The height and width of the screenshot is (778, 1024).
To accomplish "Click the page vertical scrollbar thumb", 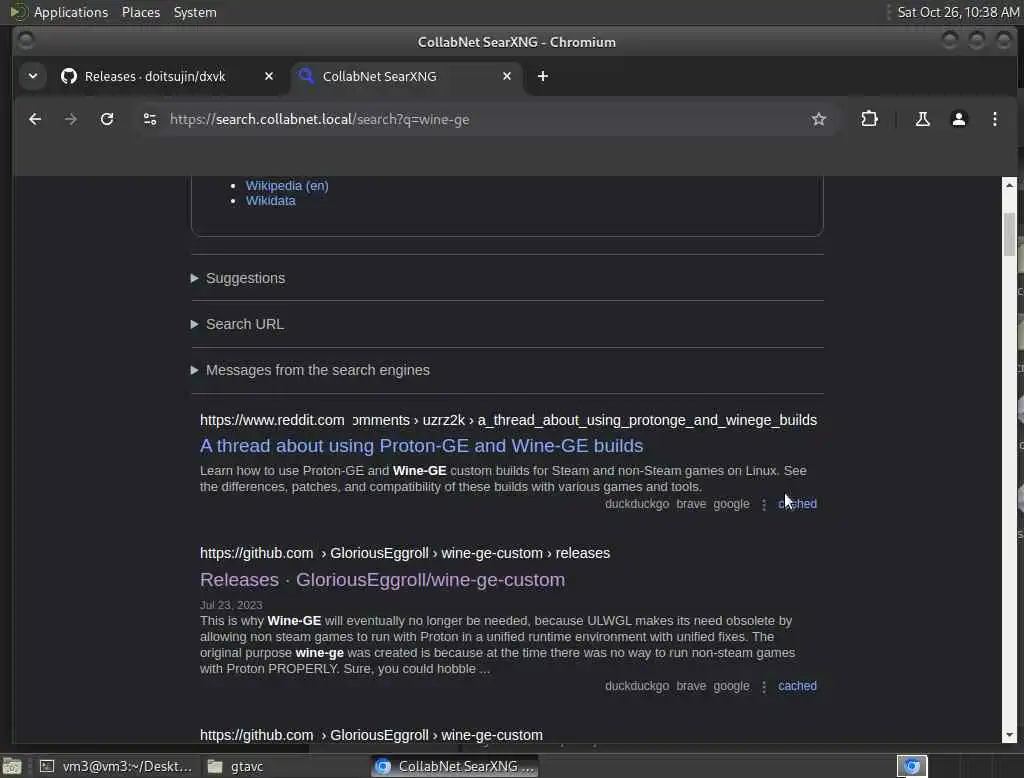I will pos(1009,234).
